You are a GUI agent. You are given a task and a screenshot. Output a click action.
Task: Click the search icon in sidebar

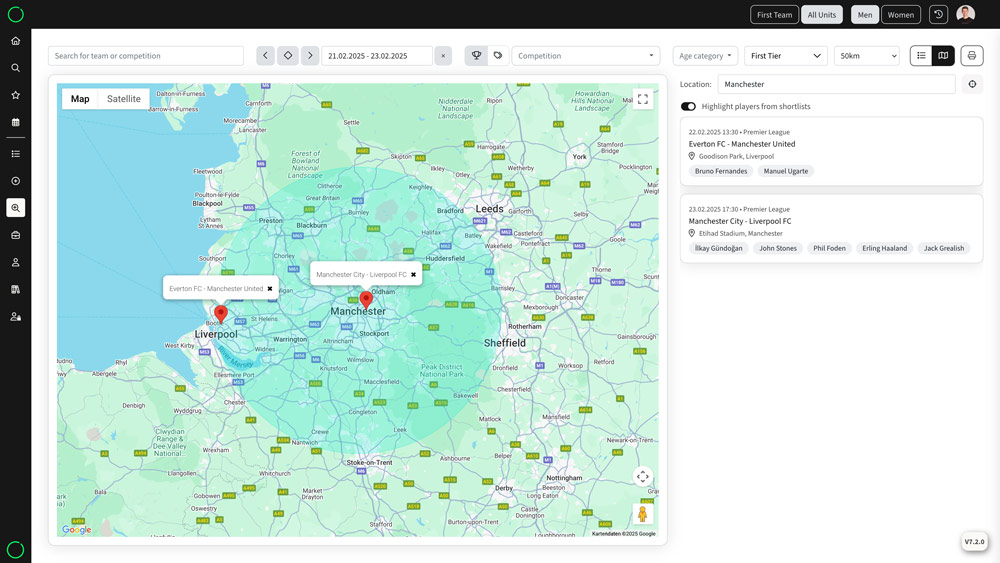15,68
